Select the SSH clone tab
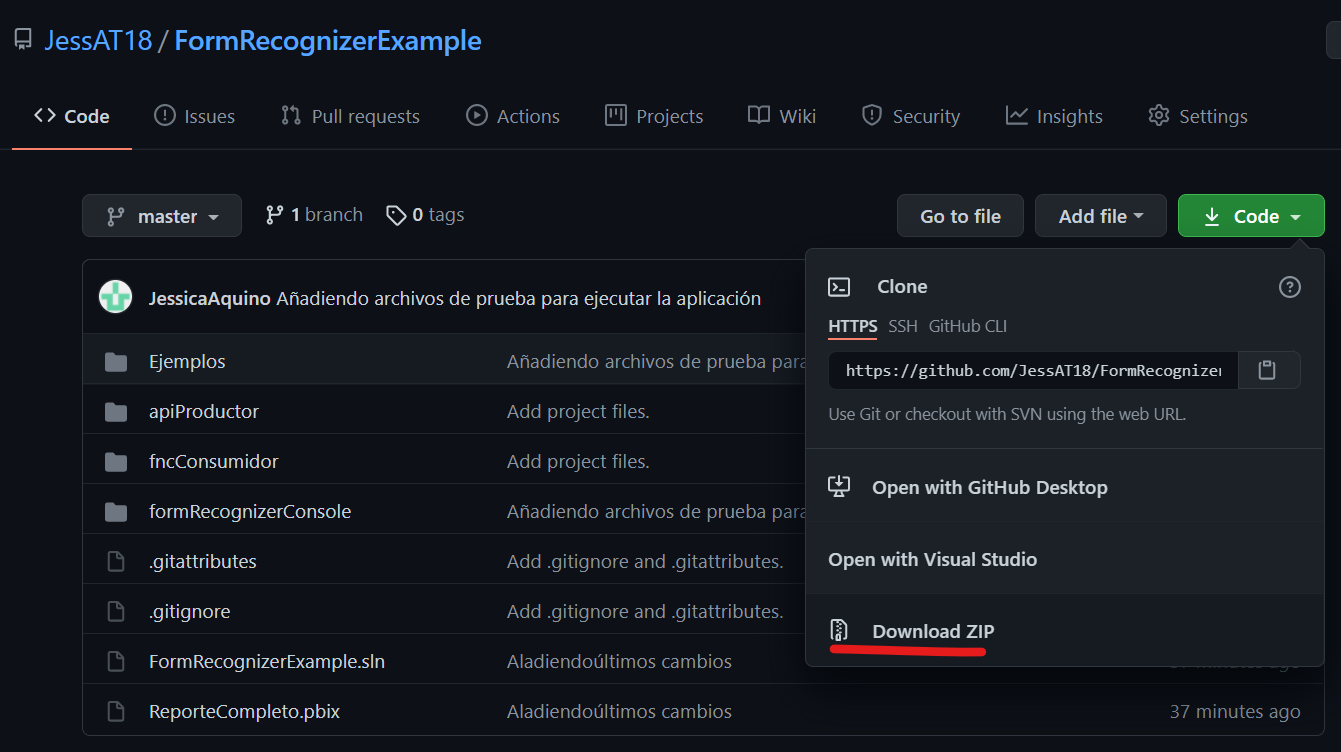 click(903, 326)
